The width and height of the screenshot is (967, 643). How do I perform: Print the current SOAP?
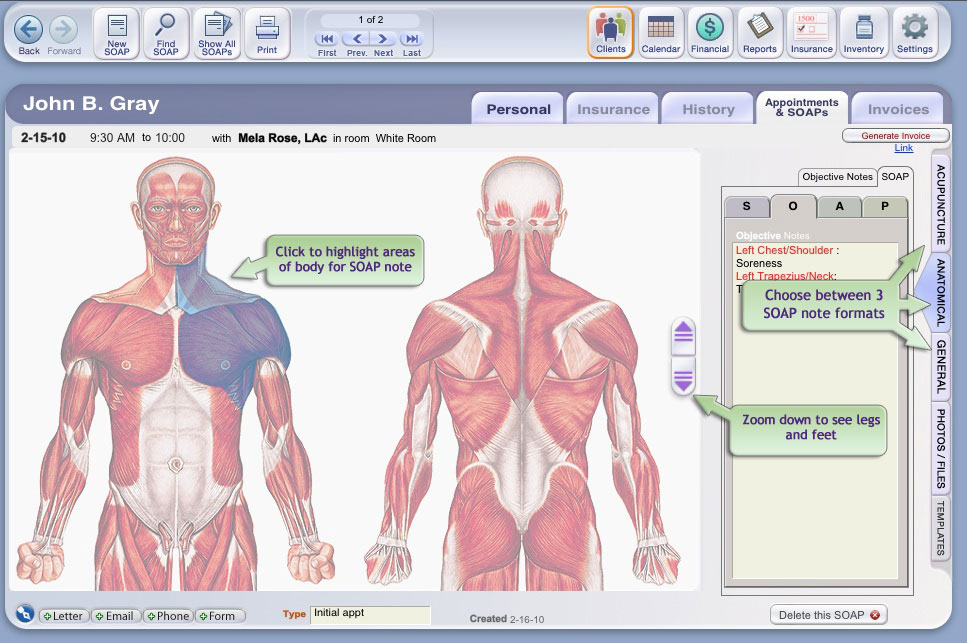click(267, 33)
